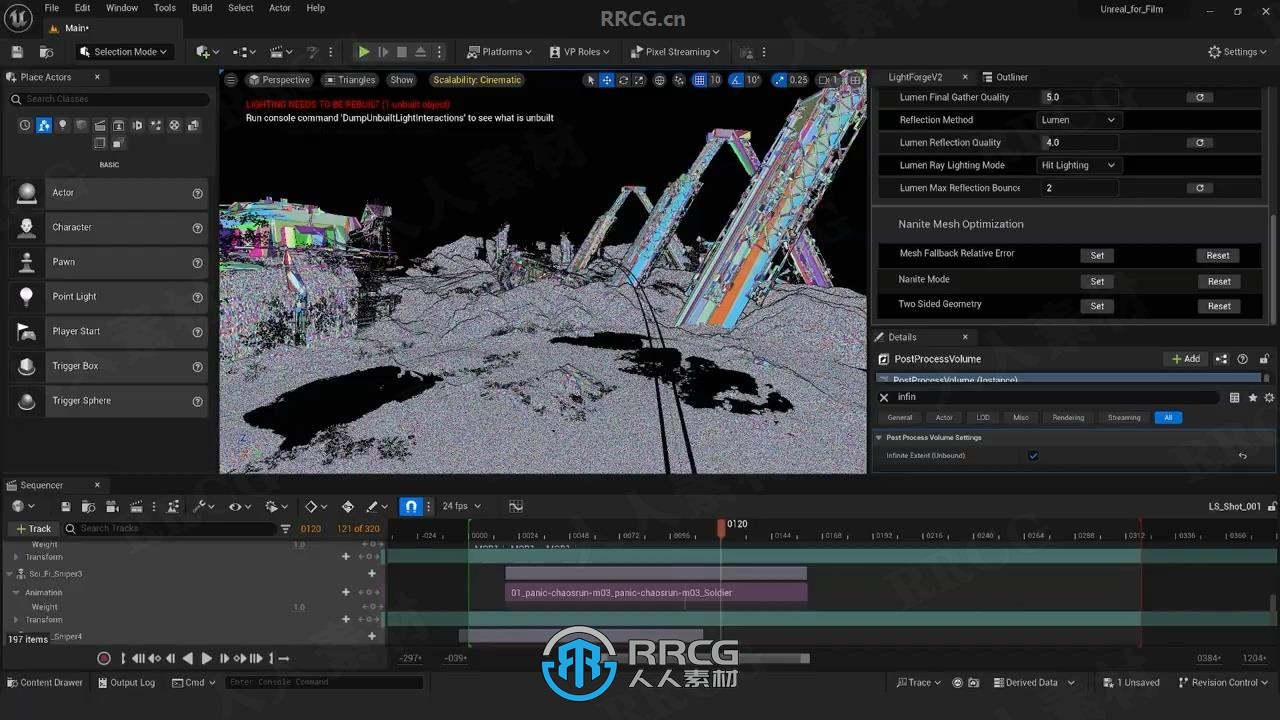
Task: Reset Lumen Final Gather Quality to default
Action: pos(1199,98)
